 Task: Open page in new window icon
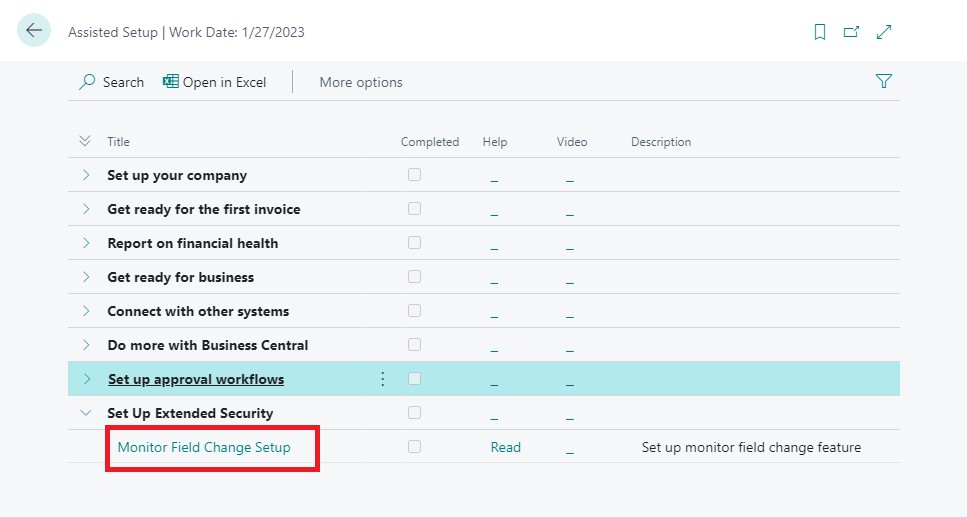click(852, 32)
